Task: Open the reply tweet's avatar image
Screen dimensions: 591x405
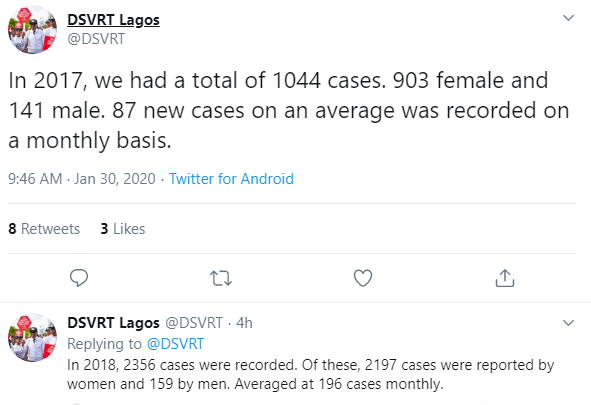Action: [x=32, y=338]
